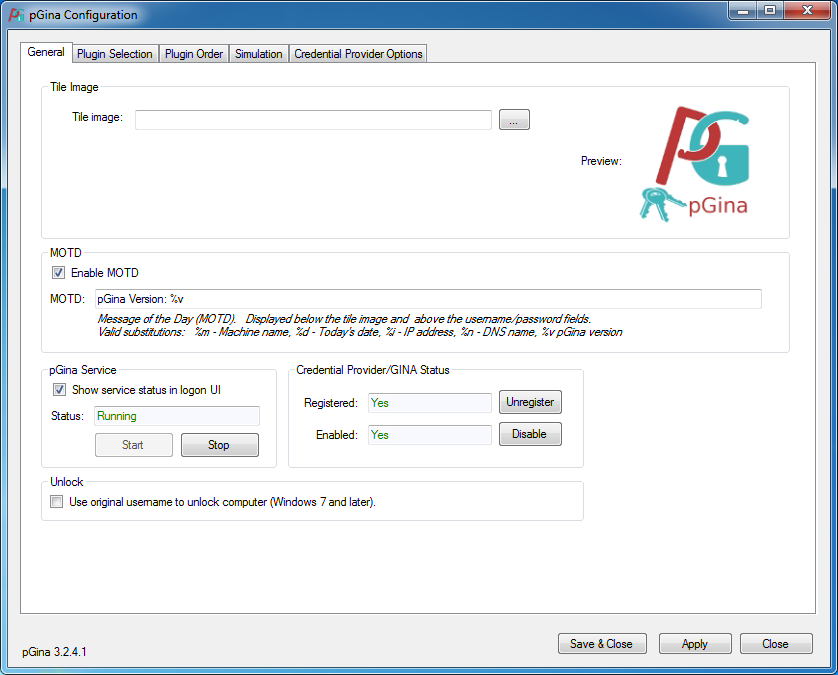Click Save & Close button
838x675 pixels.
pyautogui.click(x=602, y=643)
